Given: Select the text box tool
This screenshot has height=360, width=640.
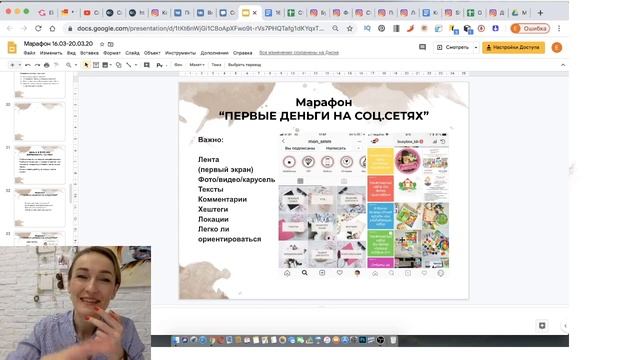Looking at the screenshot, I should [x=96, y=65].
